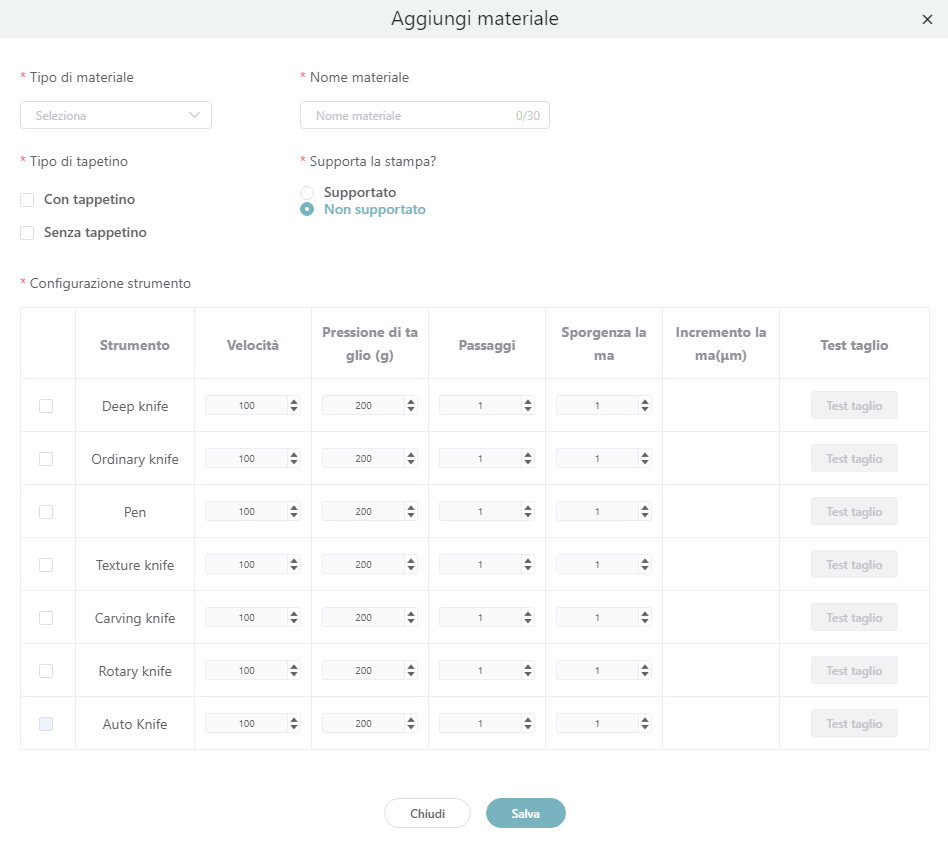Tick the Rotary knife row checkbox

pos(46,671)
